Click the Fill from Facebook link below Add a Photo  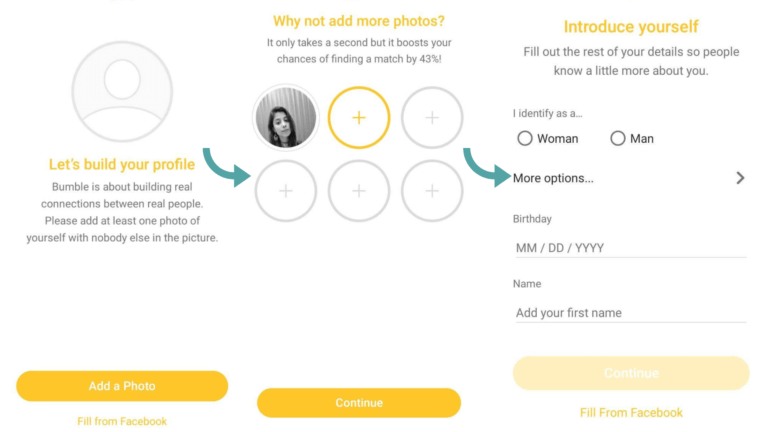[x=122, y=421]
